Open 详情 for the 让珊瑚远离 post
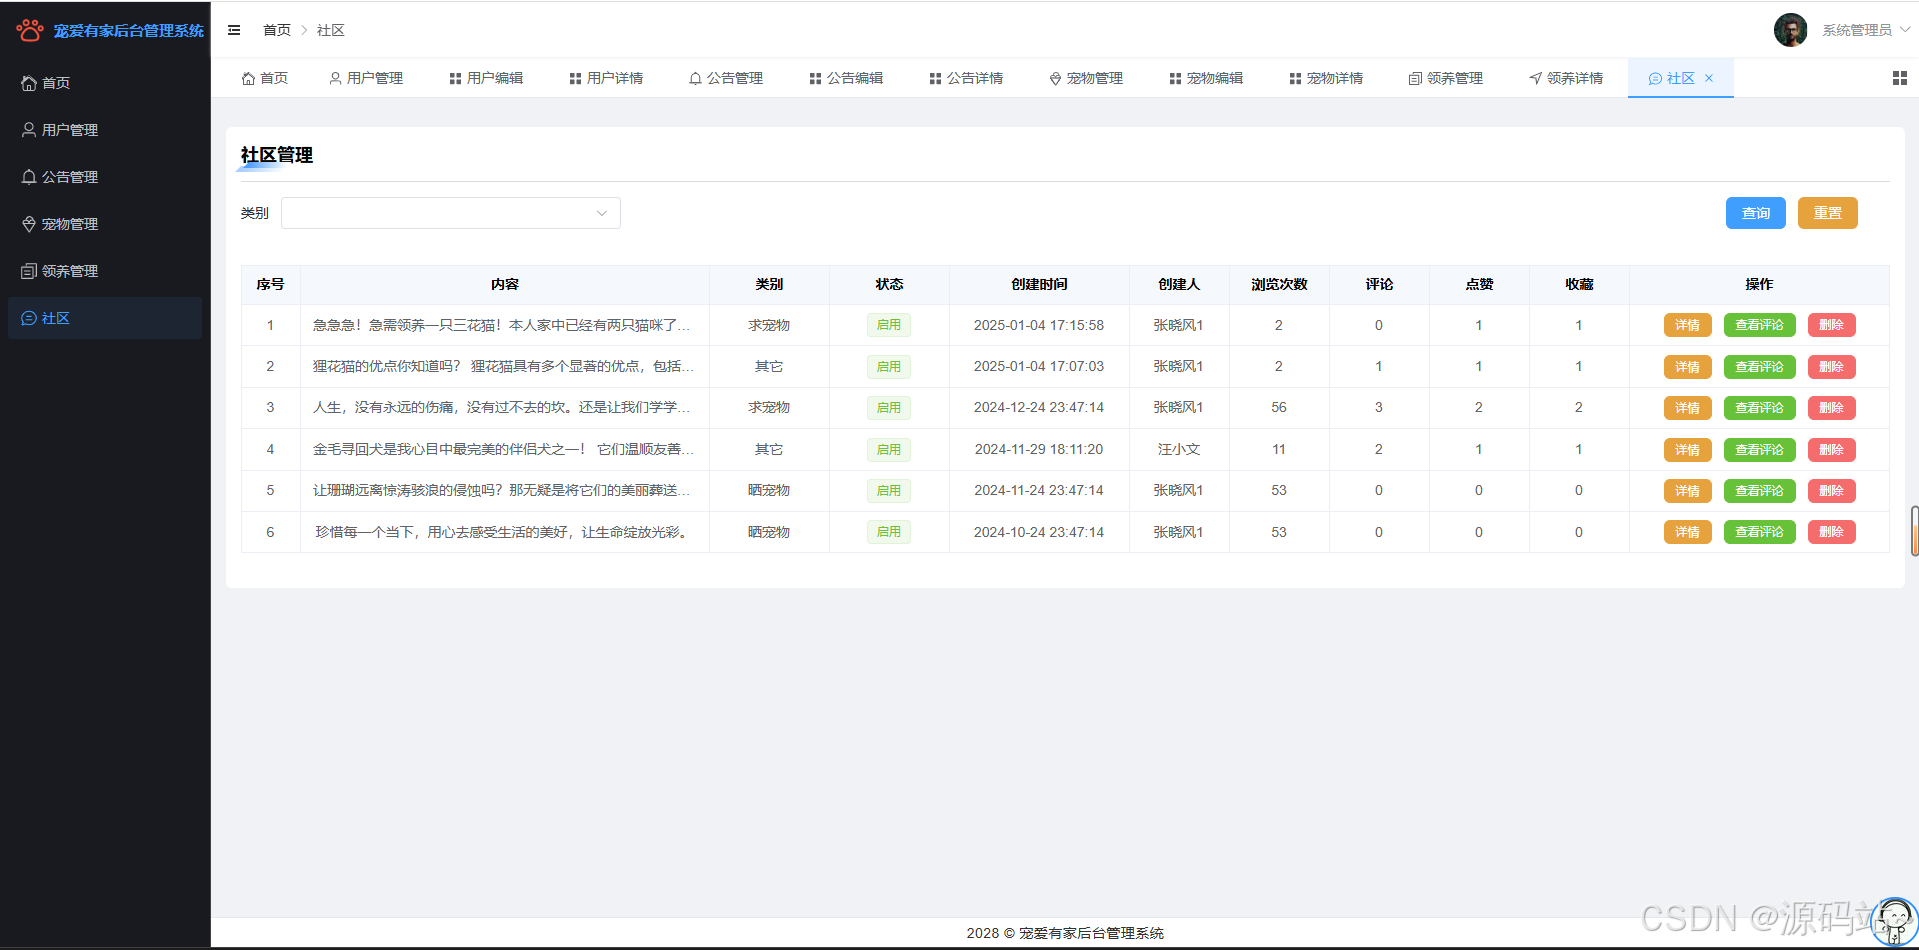 click(x=1687, y=491)
